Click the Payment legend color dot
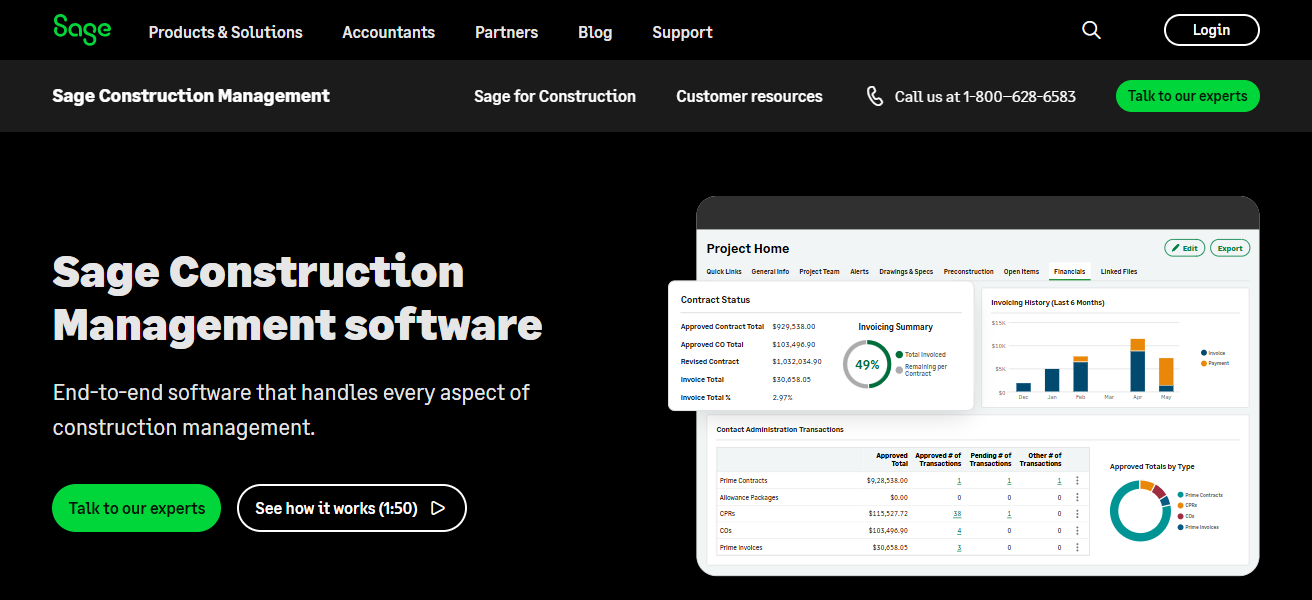The image size is (1312, 600). tap(1203, 363)
